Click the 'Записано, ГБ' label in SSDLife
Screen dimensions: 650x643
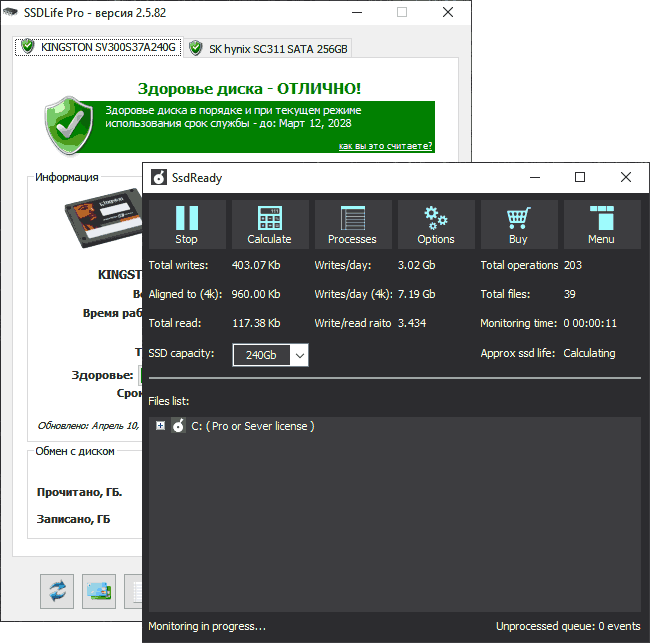pos(73,519)
